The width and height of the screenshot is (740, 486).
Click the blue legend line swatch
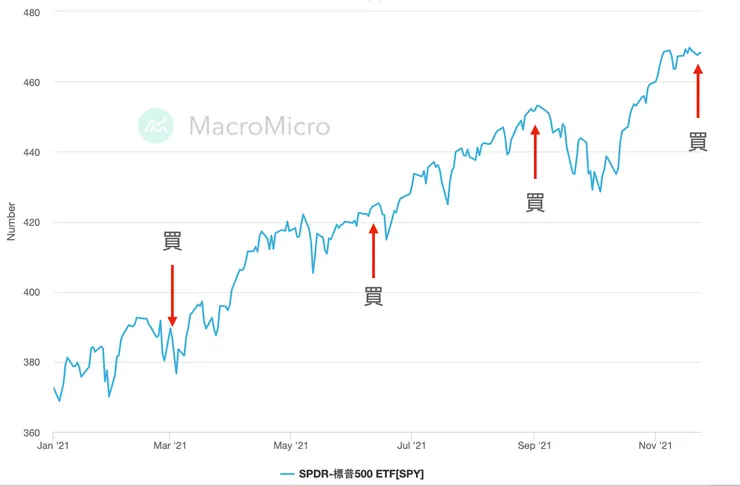tap(287, 473)
